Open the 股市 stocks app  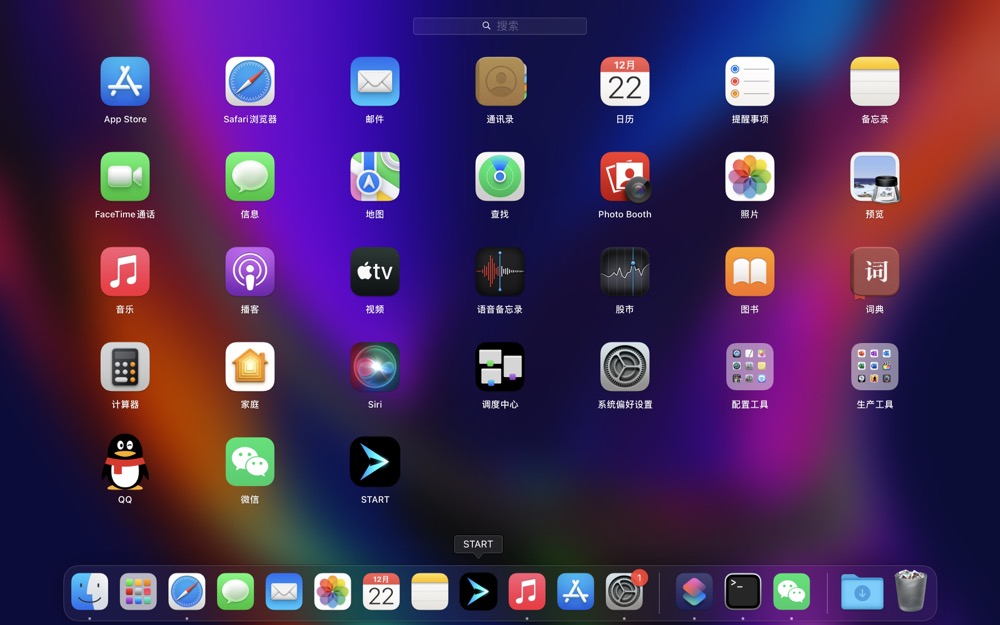[625, 272]
